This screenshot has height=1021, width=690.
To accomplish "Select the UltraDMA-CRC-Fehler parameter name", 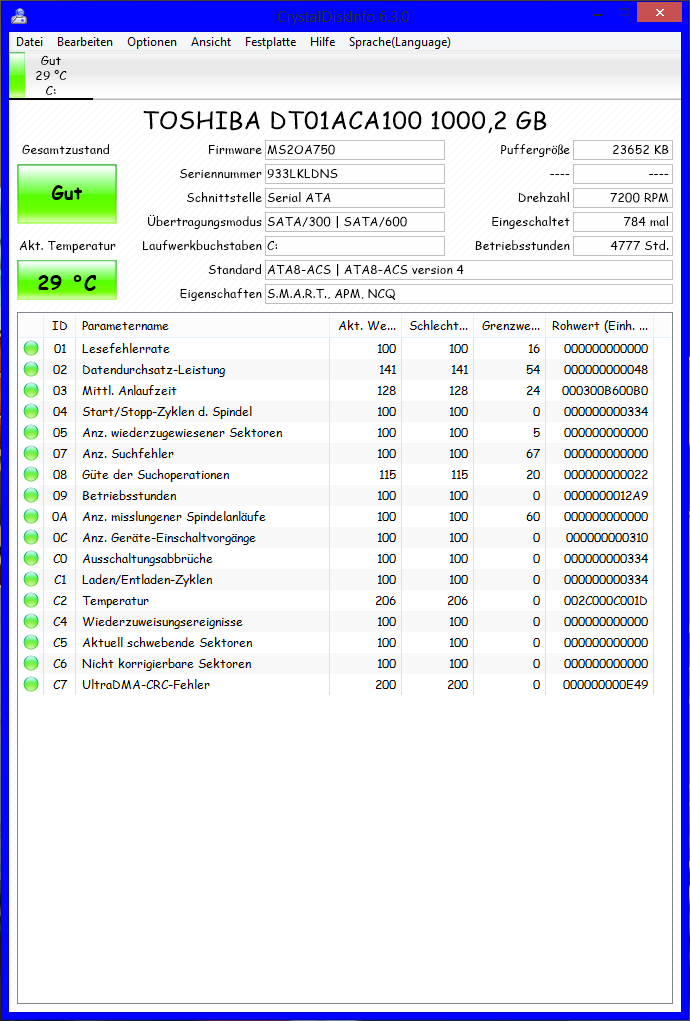I will tap(146, 684).
